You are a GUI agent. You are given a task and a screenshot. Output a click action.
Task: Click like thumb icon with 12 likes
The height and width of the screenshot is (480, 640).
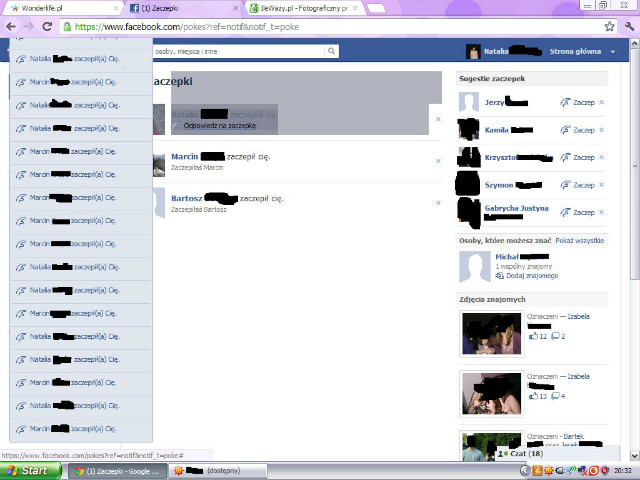pos(533,336)
